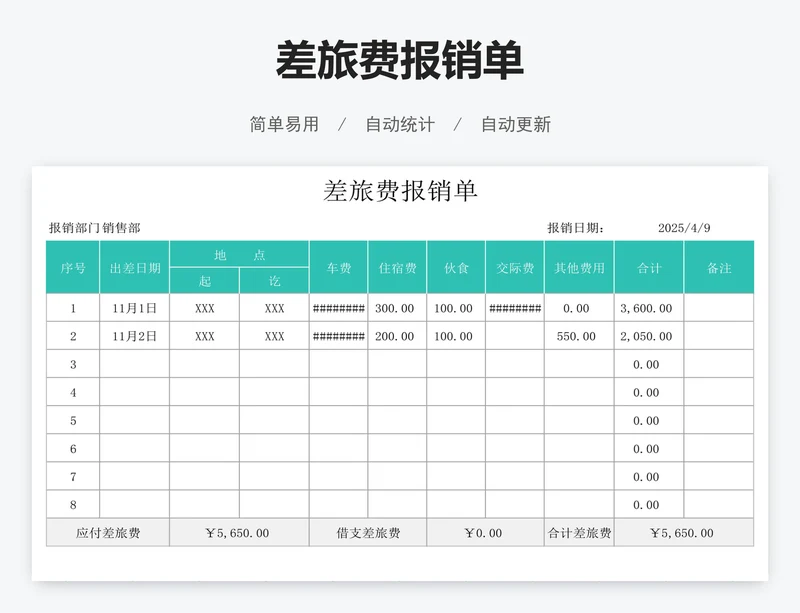
Task: Click the empty 备注 cell in row 1
Action: pyautogui.click(x=719, y=308)
